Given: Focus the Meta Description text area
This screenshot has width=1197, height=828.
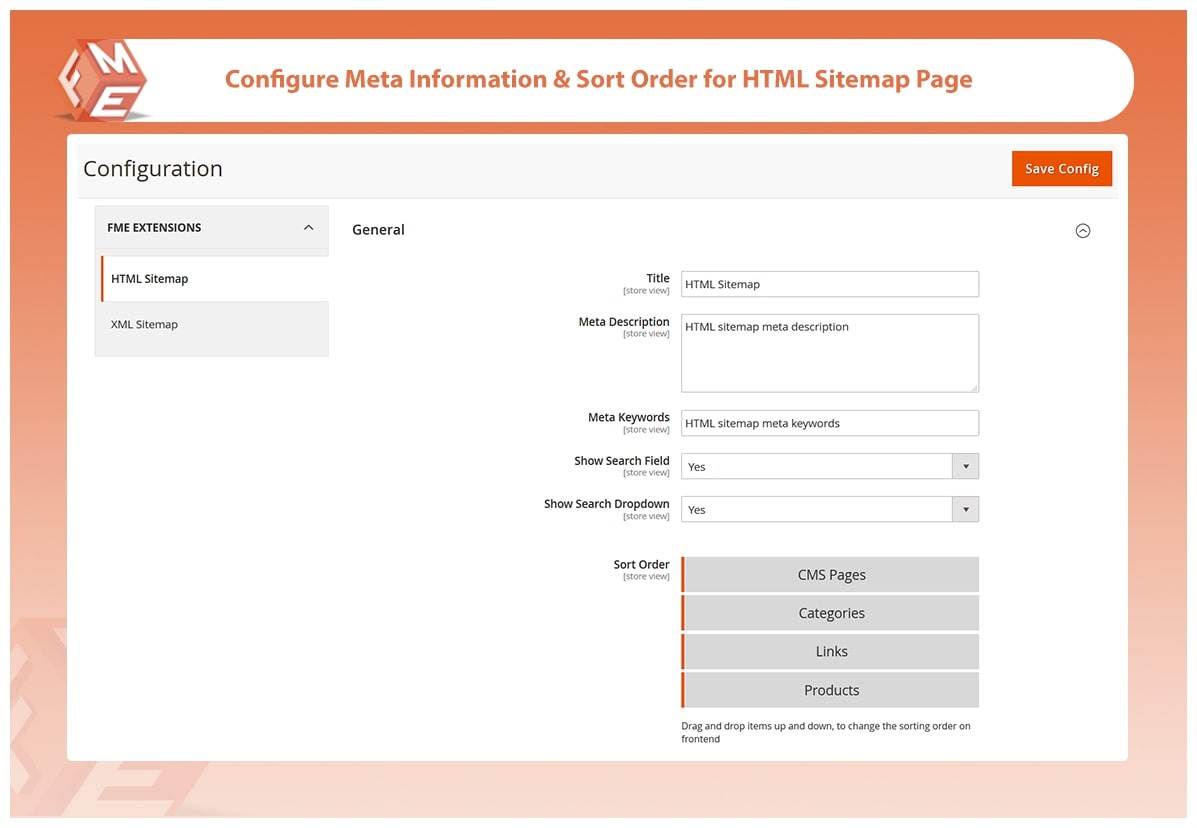Looking at the screenshot, I should (829, 353).
